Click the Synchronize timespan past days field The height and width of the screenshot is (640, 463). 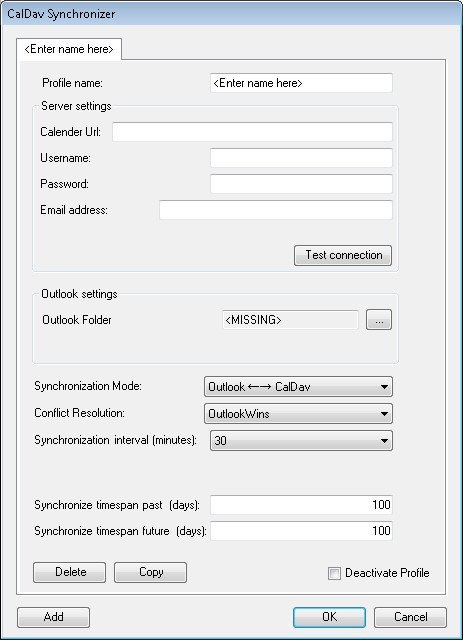[301, 505]
